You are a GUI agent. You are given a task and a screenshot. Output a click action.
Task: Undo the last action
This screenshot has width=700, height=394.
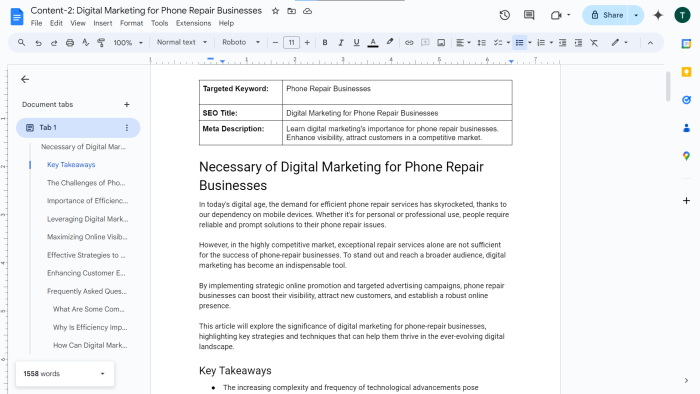(38, 43)
